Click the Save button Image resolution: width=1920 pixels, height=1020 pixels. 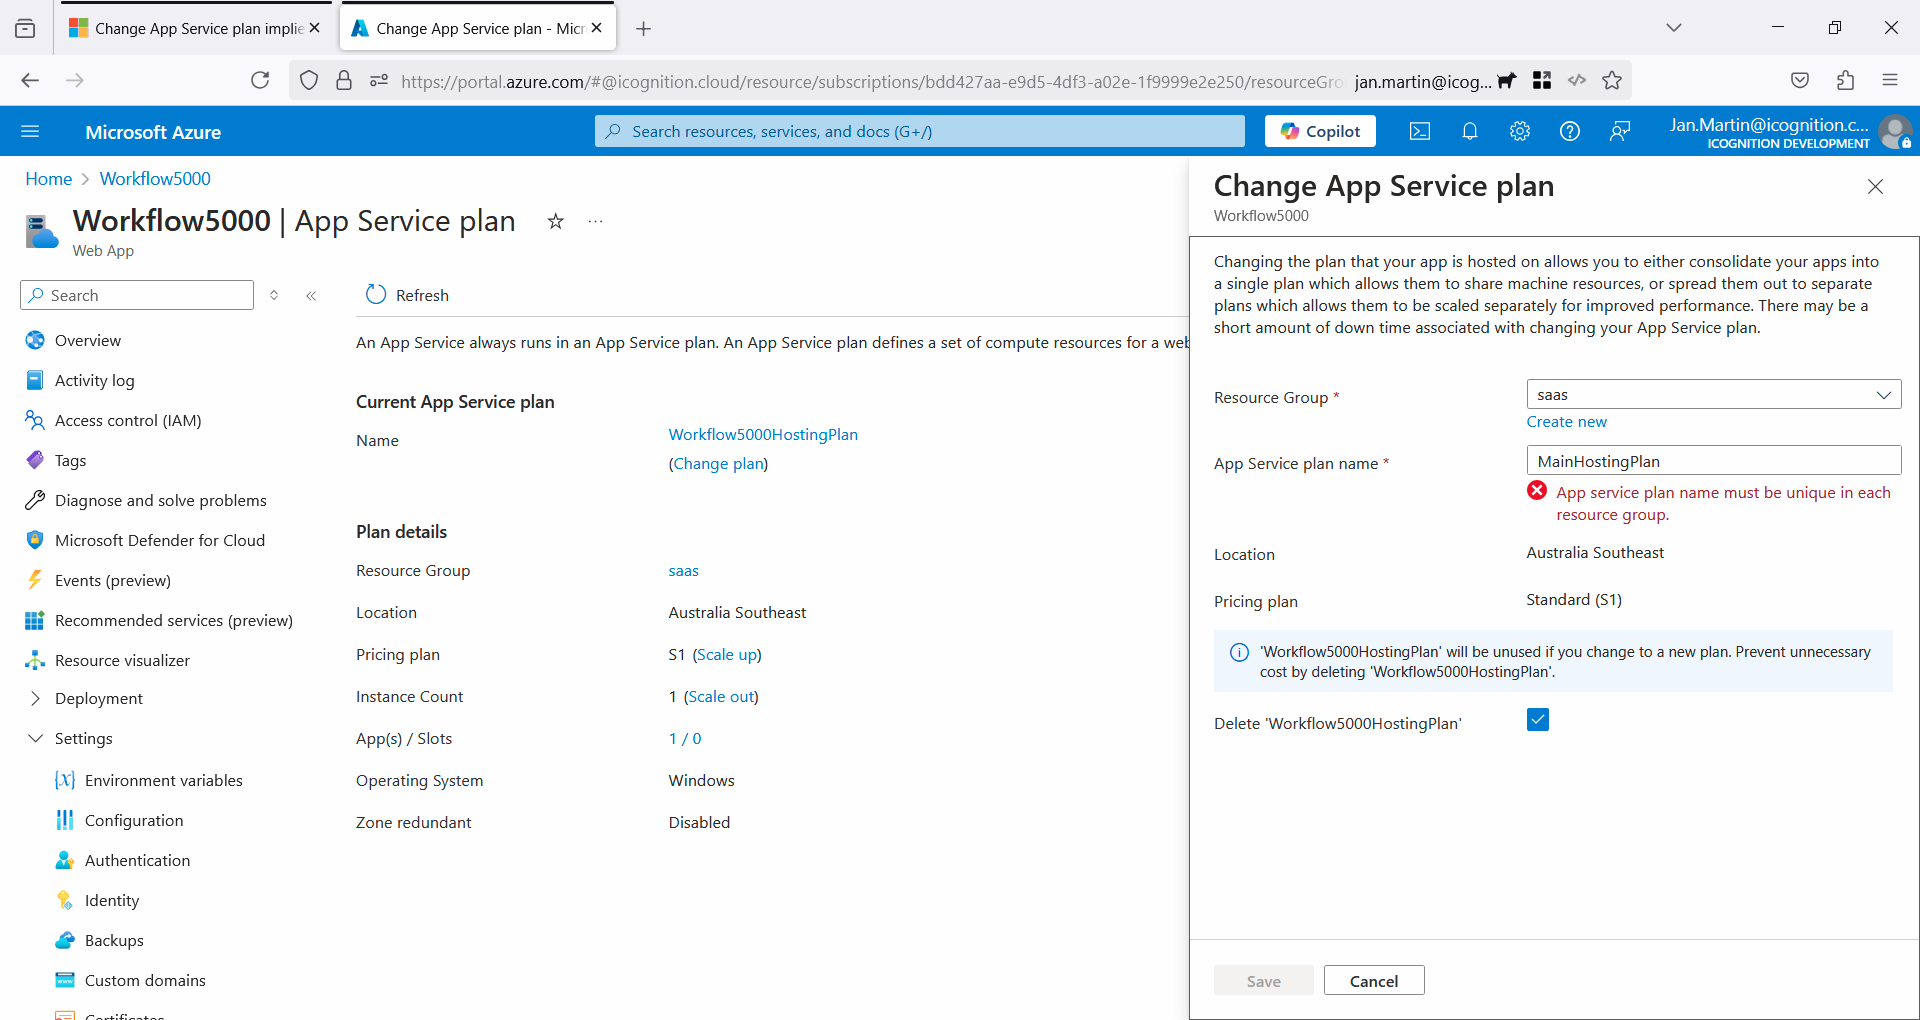pyautogui.click(x=1264, y=981)
